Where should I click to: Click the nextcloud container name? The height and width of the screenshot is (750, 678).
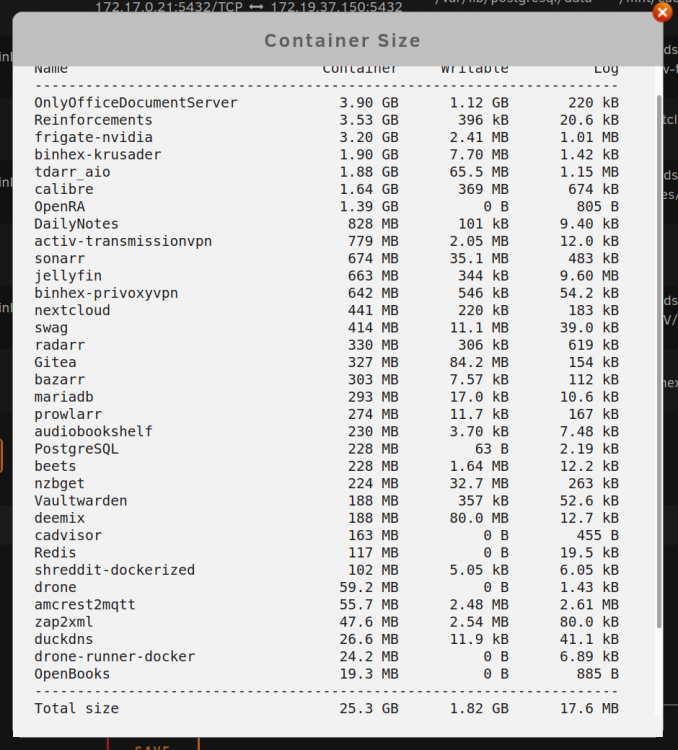72,310
